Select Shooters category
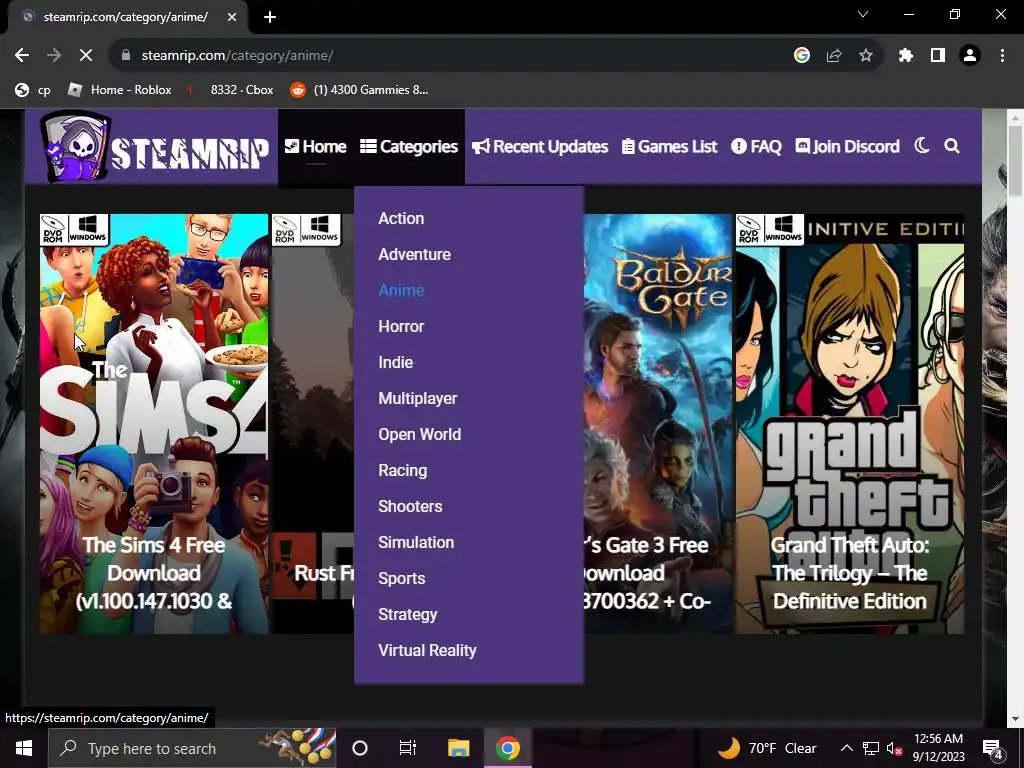 (410, 506)
